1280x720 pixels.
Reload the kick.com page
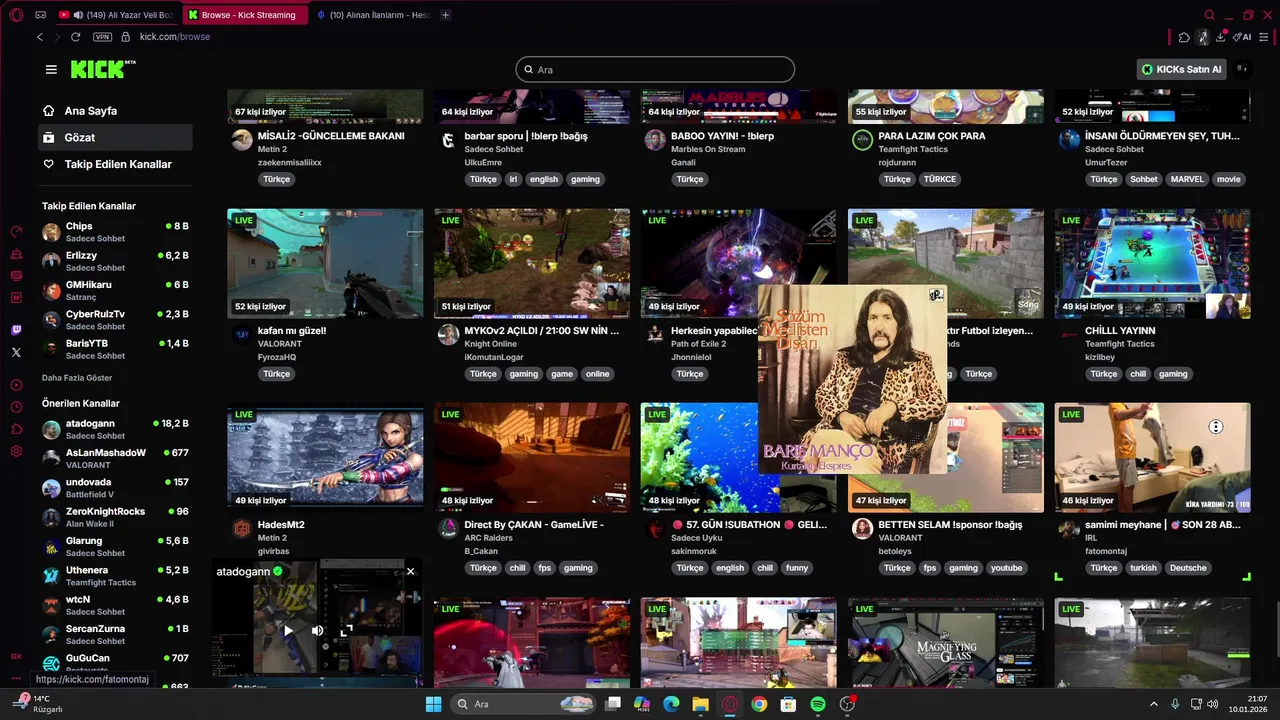tap(75, 37)
